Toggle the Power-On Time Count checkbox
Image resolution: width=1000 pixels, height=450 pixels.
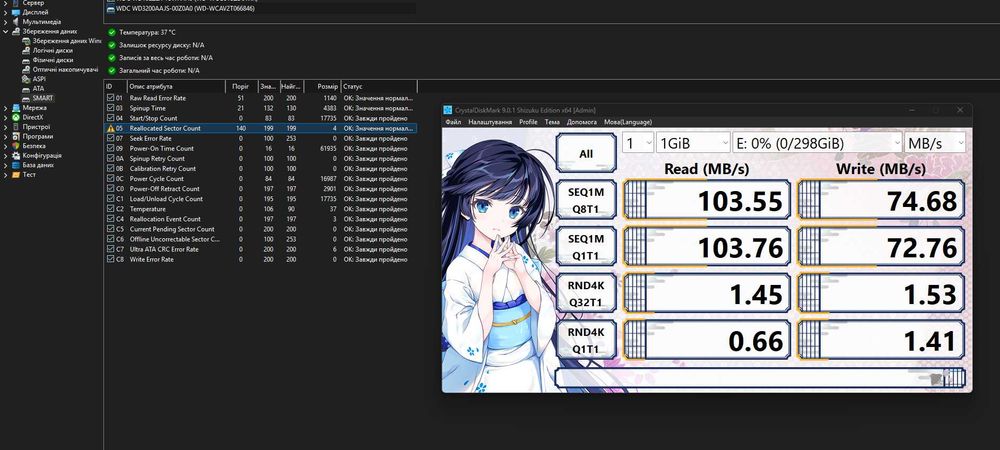click(110, 148)
